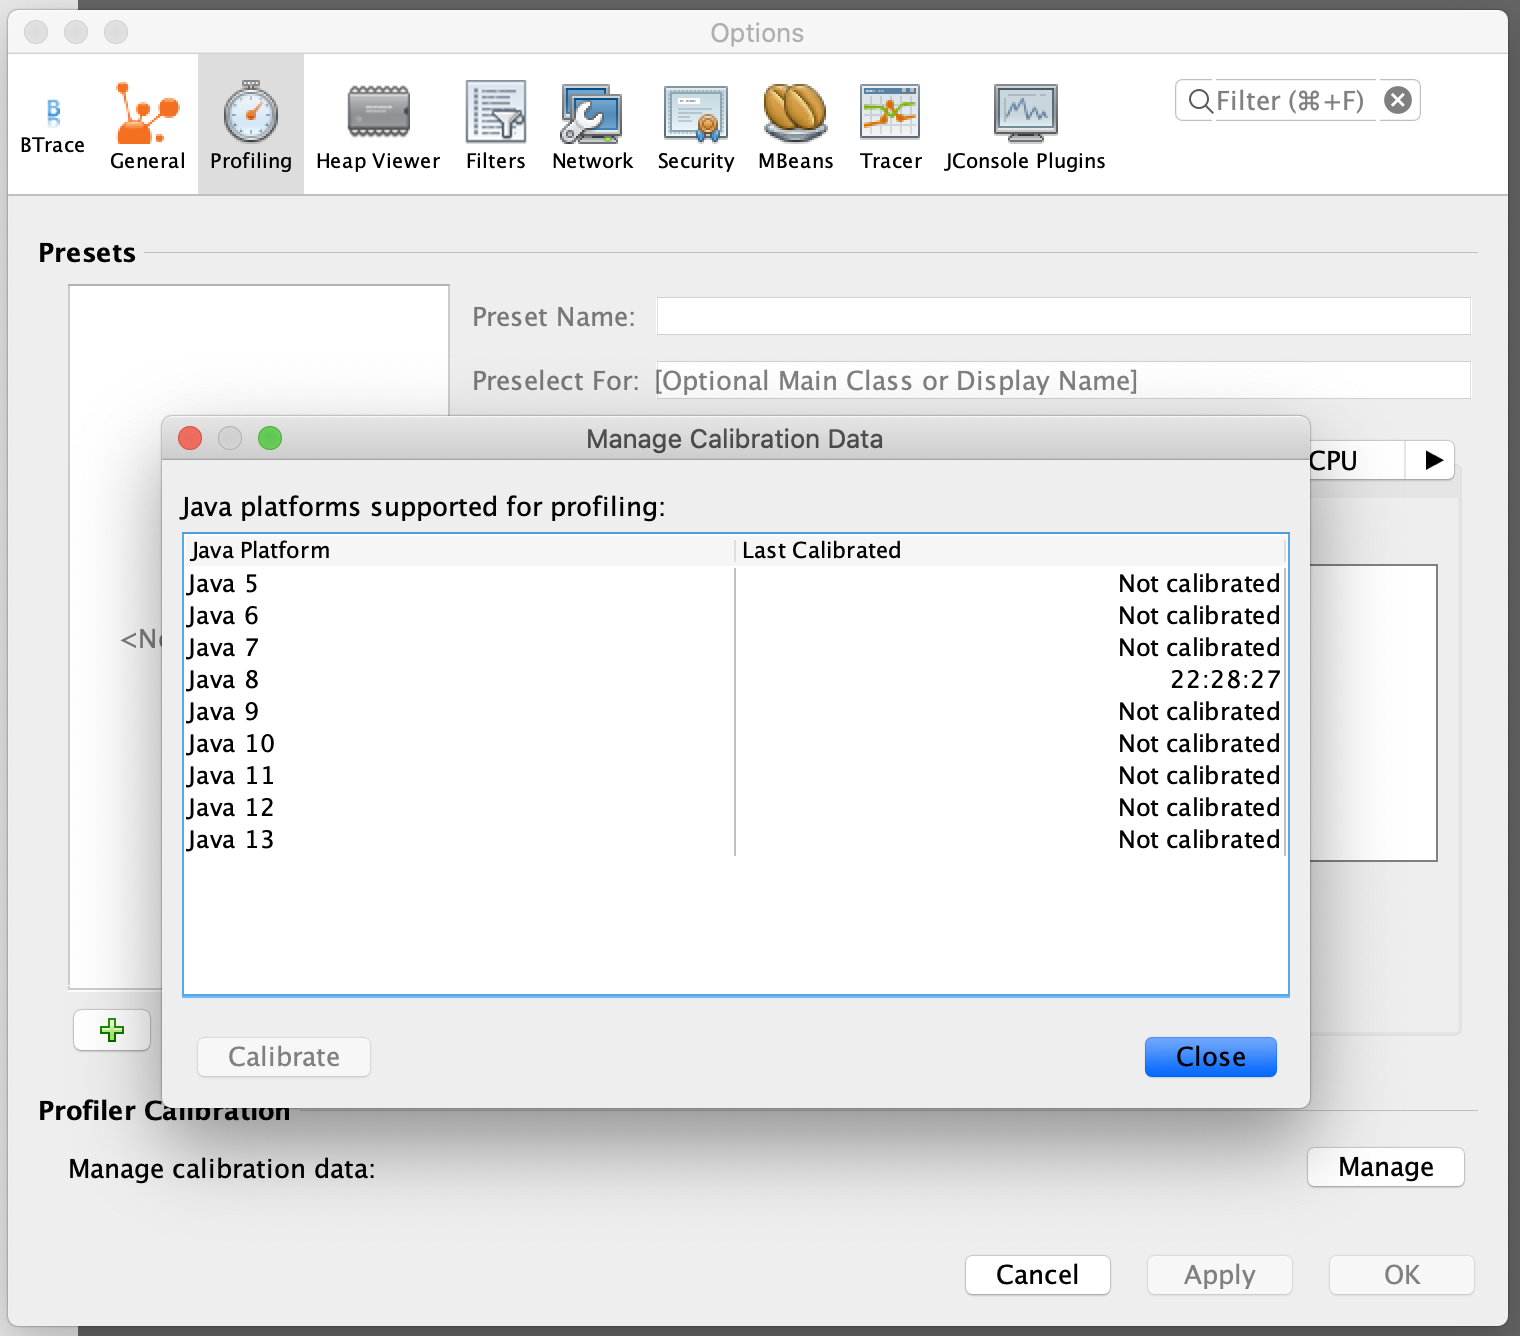Click the green zoom dot on calibration dialog
The image size is (1520, 1336).
[270, 438]
